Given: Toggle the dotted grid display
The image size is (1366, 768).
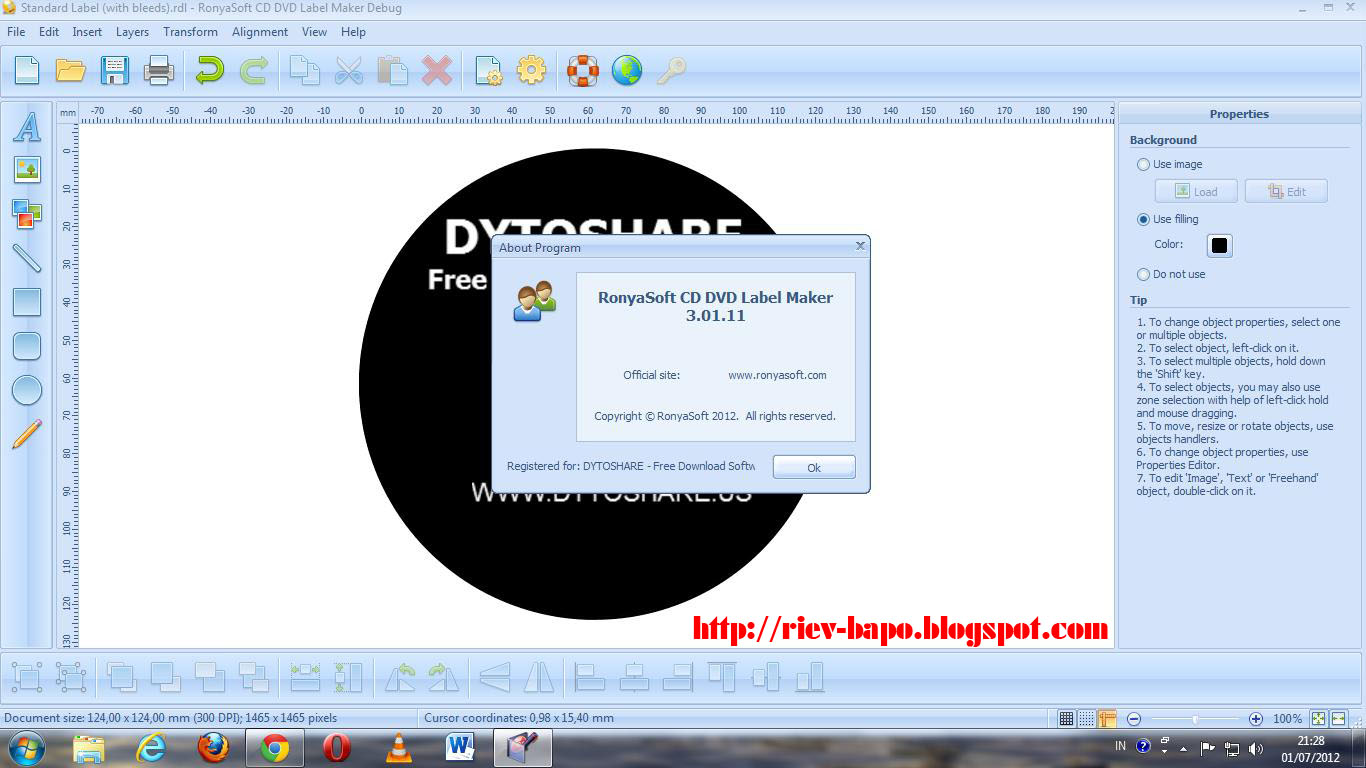Looking at the screenshot, I should click(x=1087, y=718).
